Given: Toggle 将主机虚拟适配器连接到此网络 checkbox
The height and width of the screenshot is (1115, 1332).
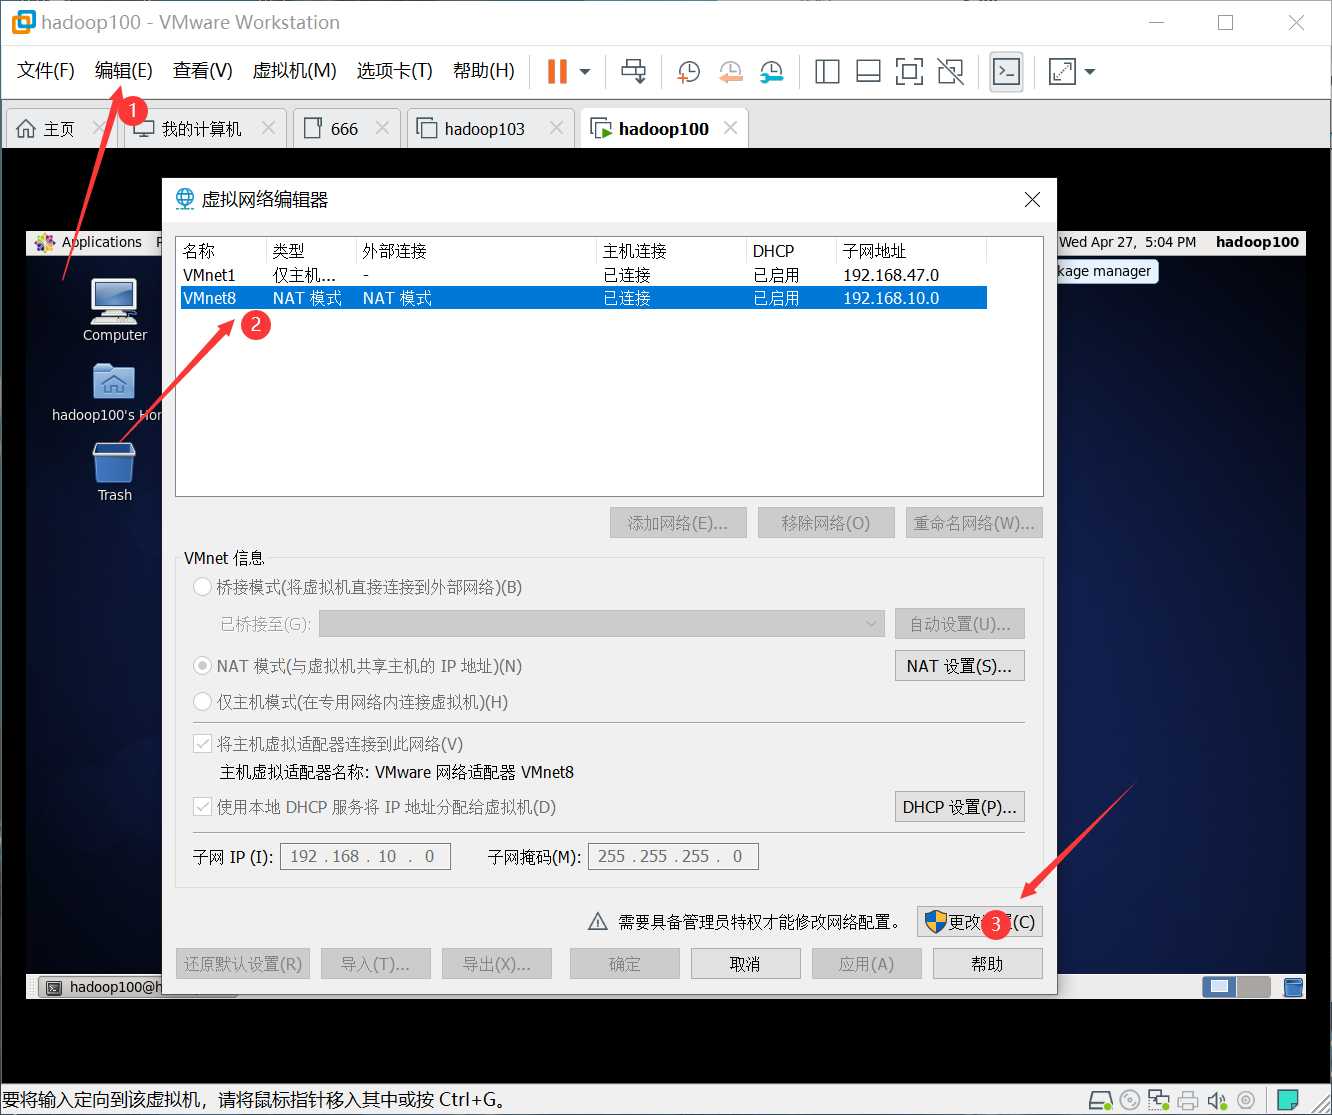Looking at the screenshot, I should 203,744.
